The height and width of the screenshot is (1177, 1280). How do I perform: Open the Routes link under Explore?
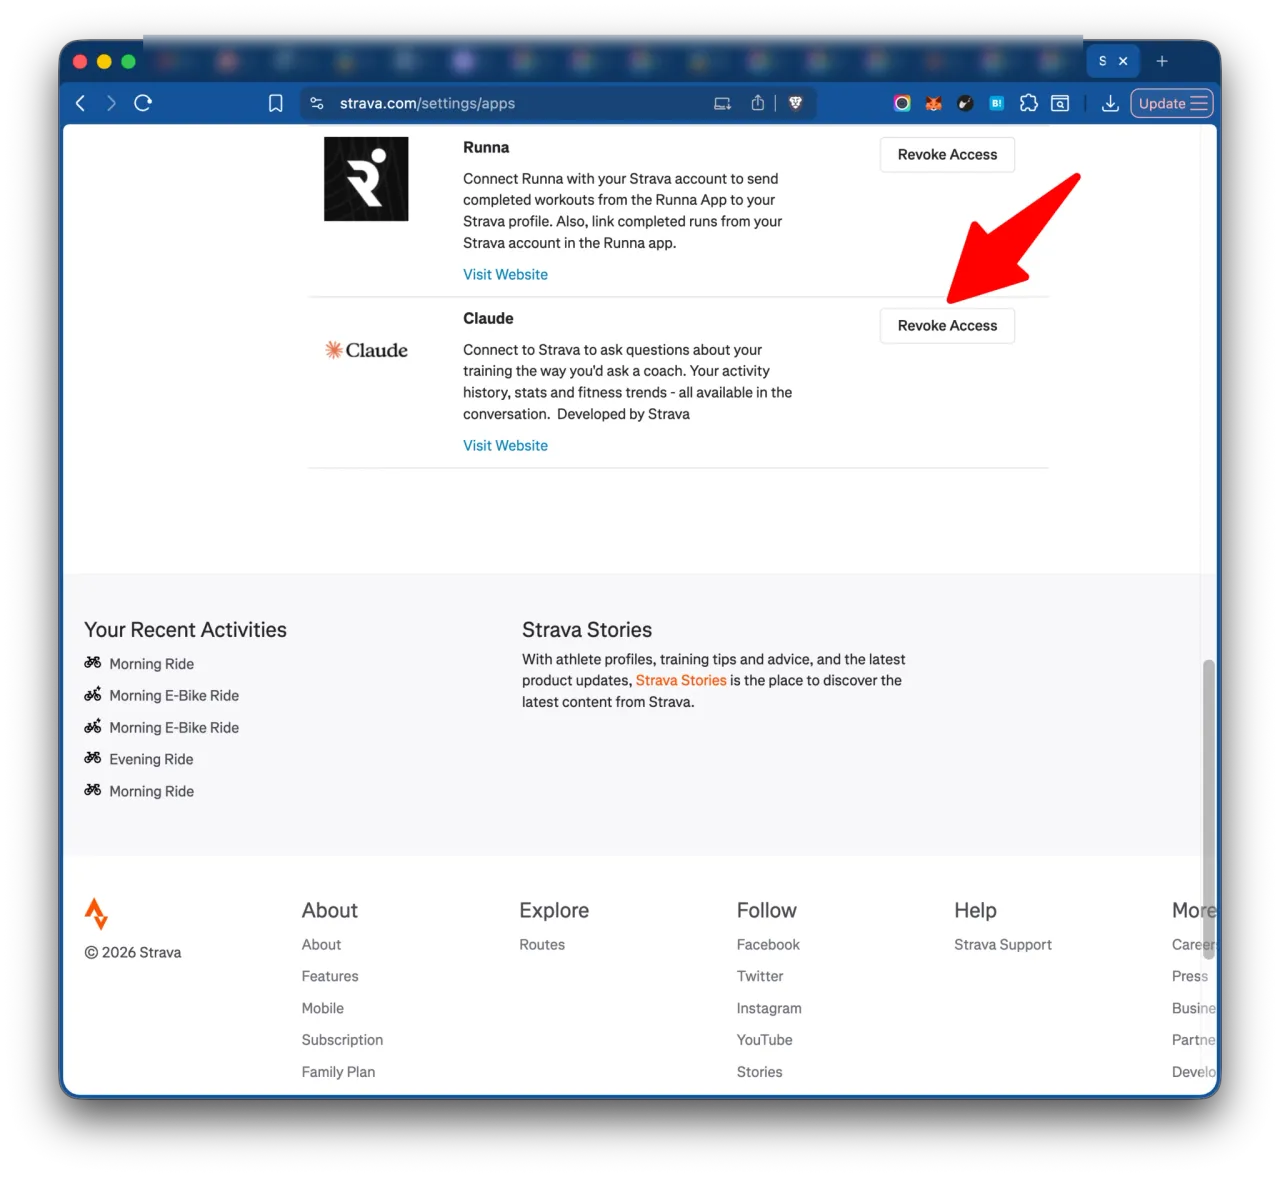[542, 944]
